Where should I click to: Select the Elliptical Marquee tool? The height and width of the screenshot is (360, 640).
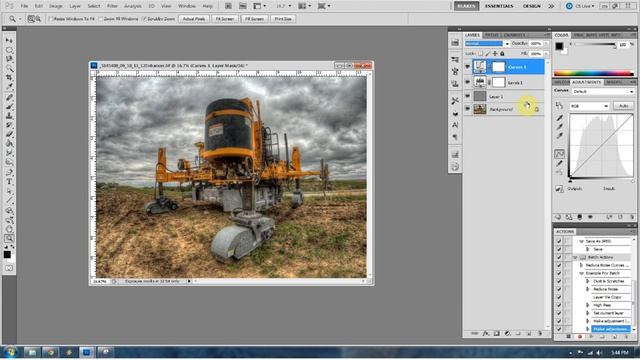point(9,50)
